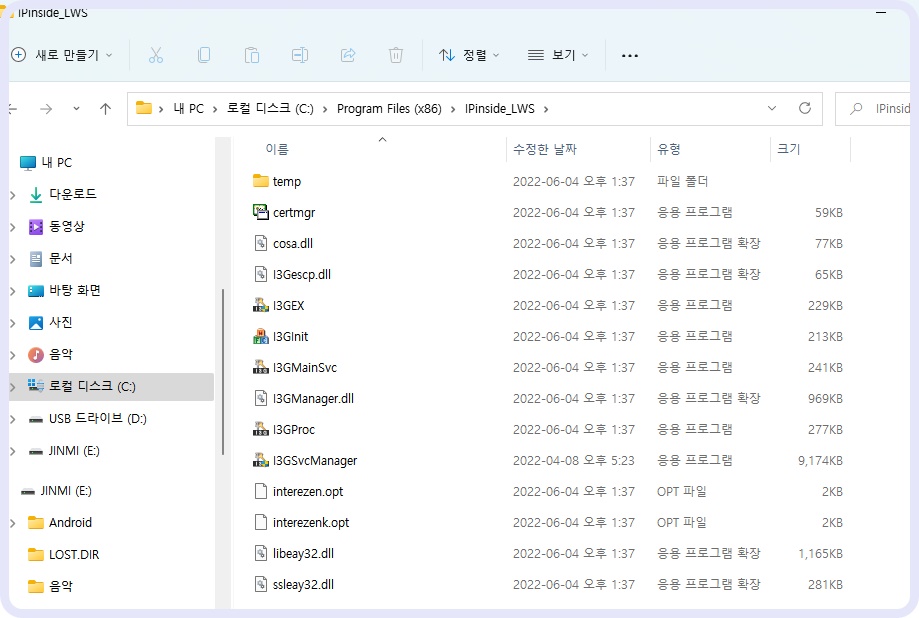Click the 내 PC breadcrumb
This screenshot has height=618, width=919.
point(189,109)
